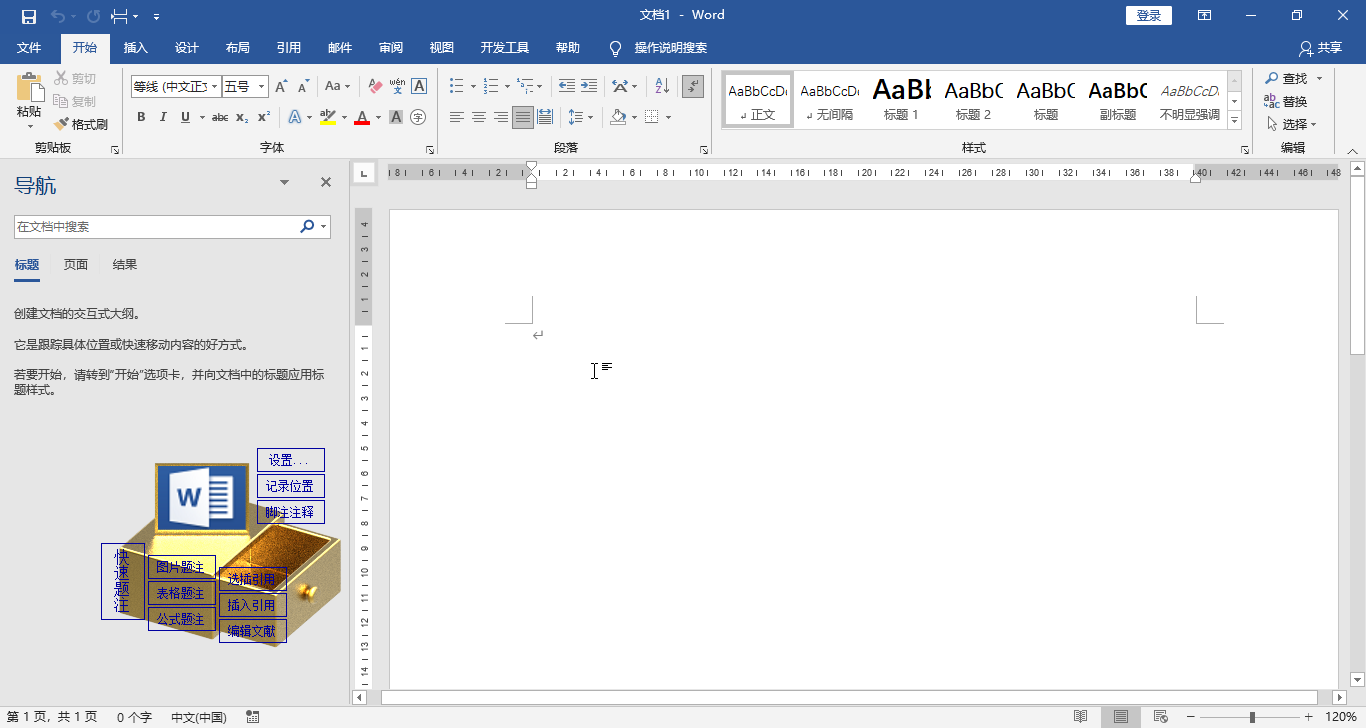This screenshot has height=728, width=1366.
Task: Increase paragraph indent
Action: (x=589, y=87)
